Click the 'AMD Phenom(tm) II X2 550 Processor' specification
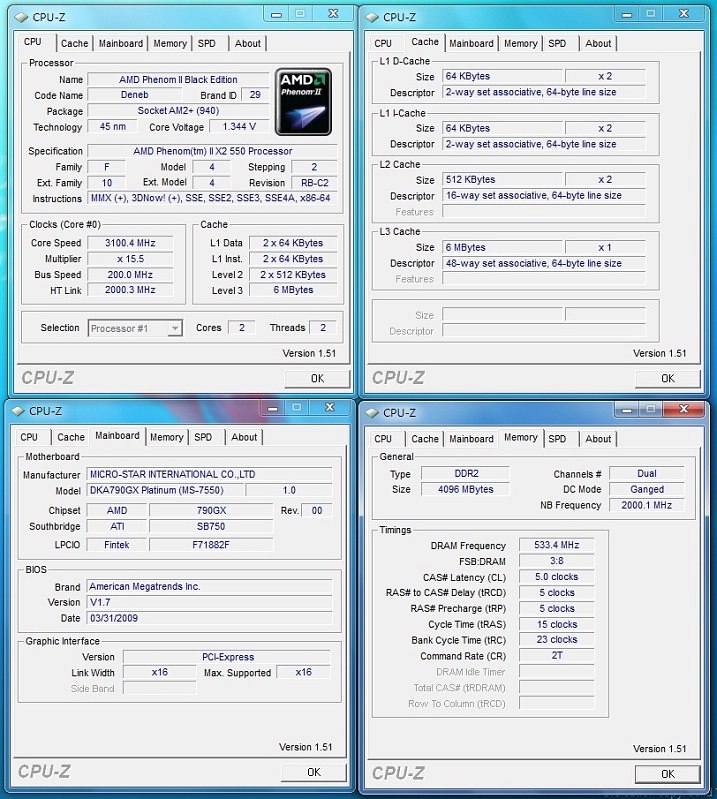Screen dimensions: 717x799 pyautogui.click(x=213, y=151)
